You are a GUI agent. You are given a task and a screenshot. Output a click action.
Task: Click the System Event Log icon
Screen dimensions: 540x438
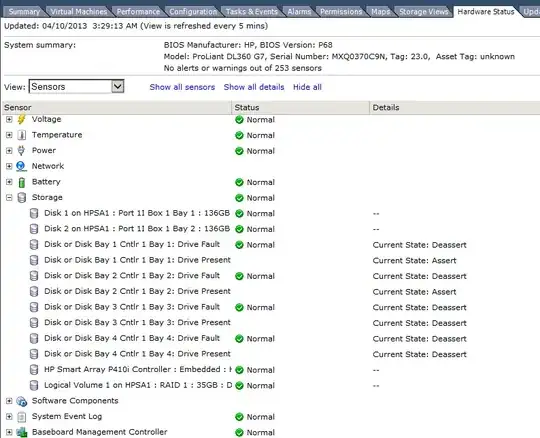pos(21,417)
